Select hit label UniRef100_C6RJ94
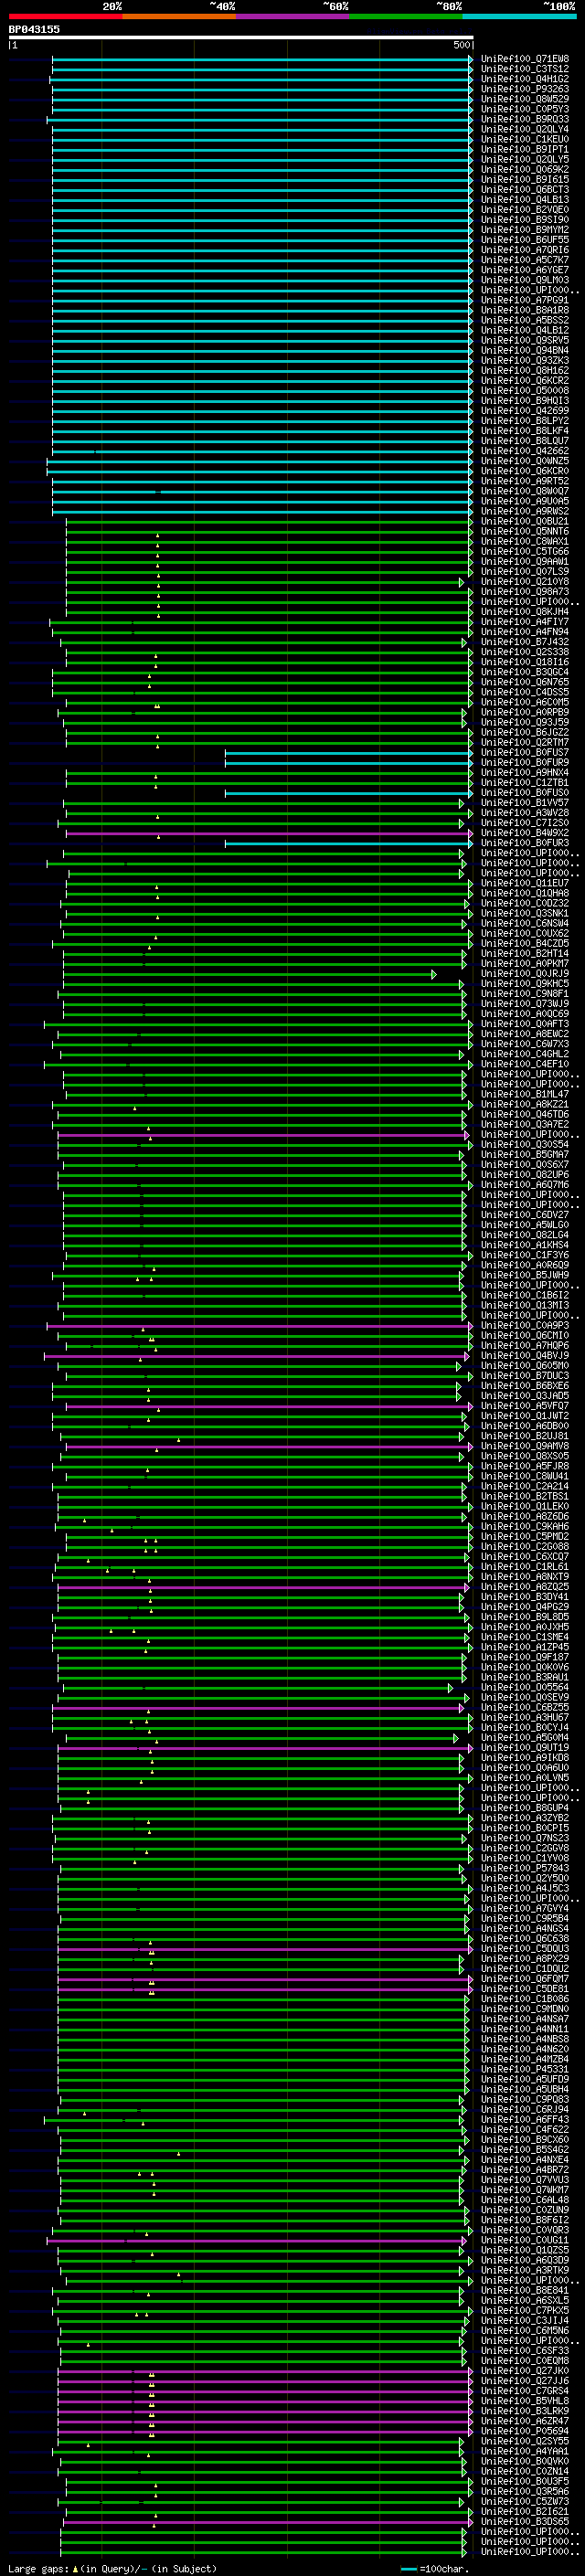Image resolution: width=585 pixels, height=2576 pixels. (525, 2110)
